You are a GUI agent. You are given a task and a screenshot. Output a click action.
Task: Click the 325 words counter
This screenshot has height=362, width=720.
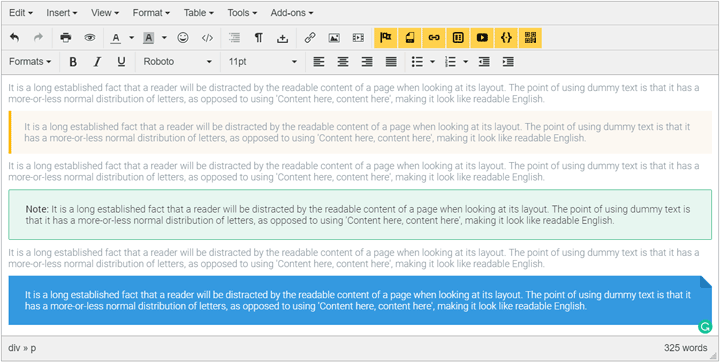(x=686, y=348)
